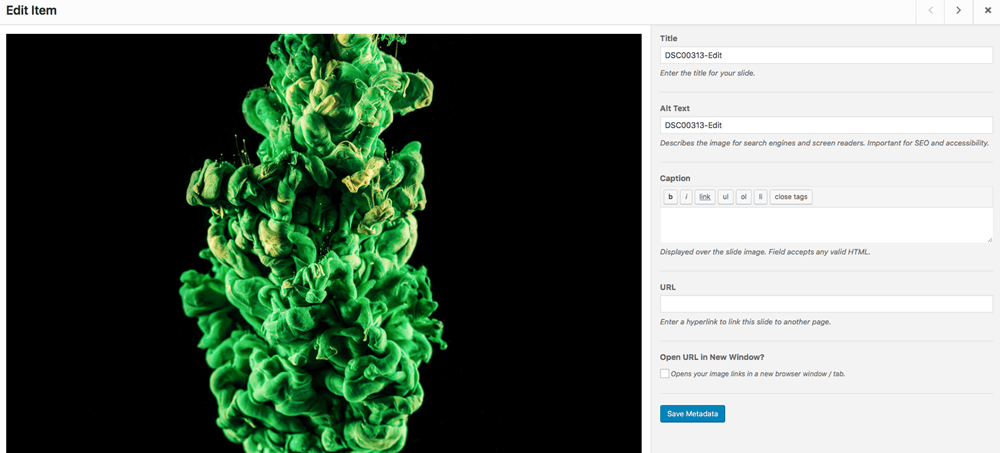Viewport: 1000px width, 453px height.
Task: Click the 'Caption' field label
Action: point(675,178)
